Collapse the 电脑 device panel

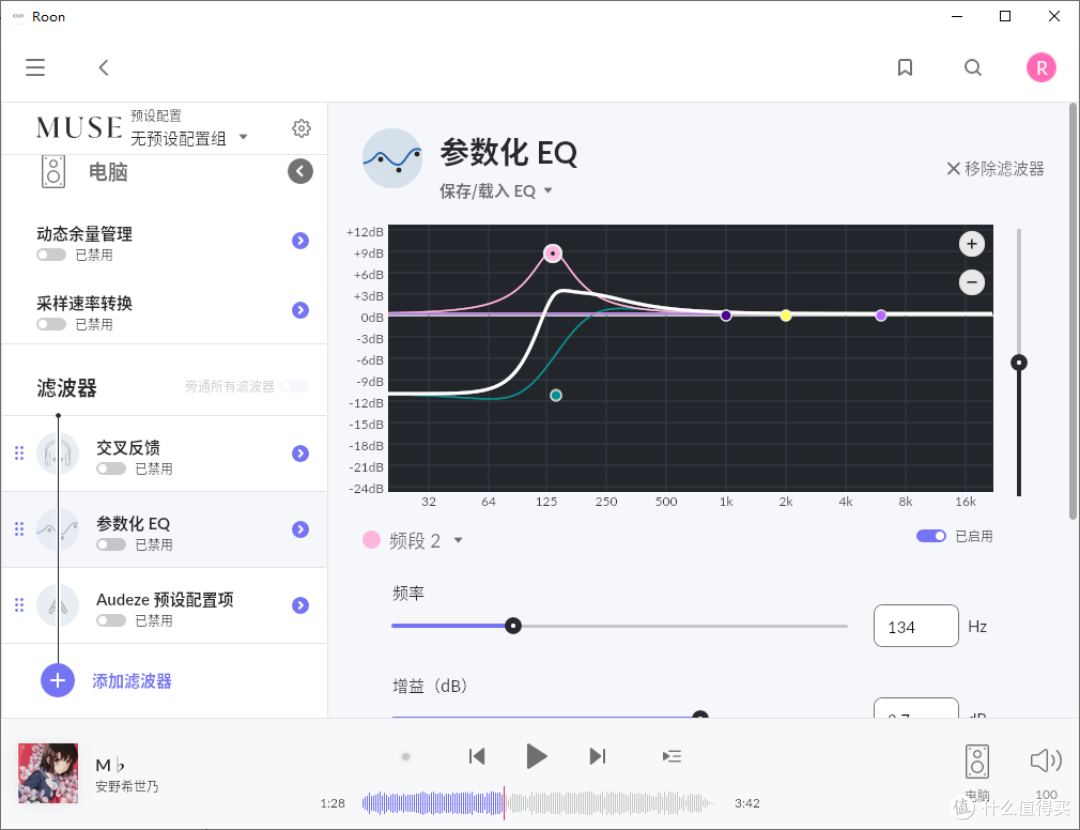point(300,171)
